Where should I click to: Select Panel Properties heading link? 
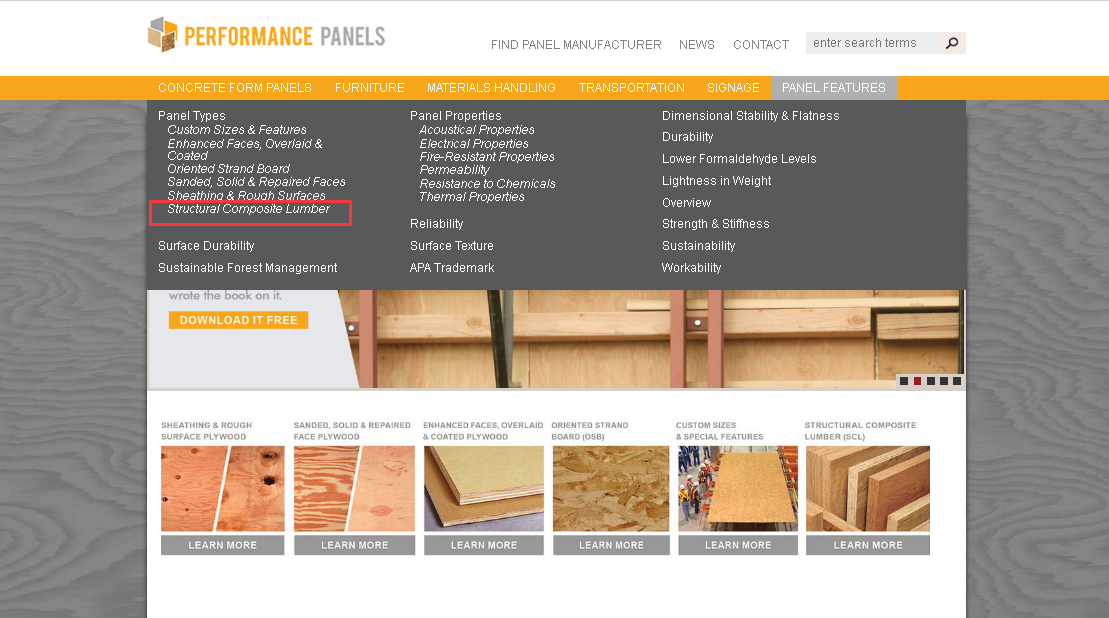click(455, 115)
